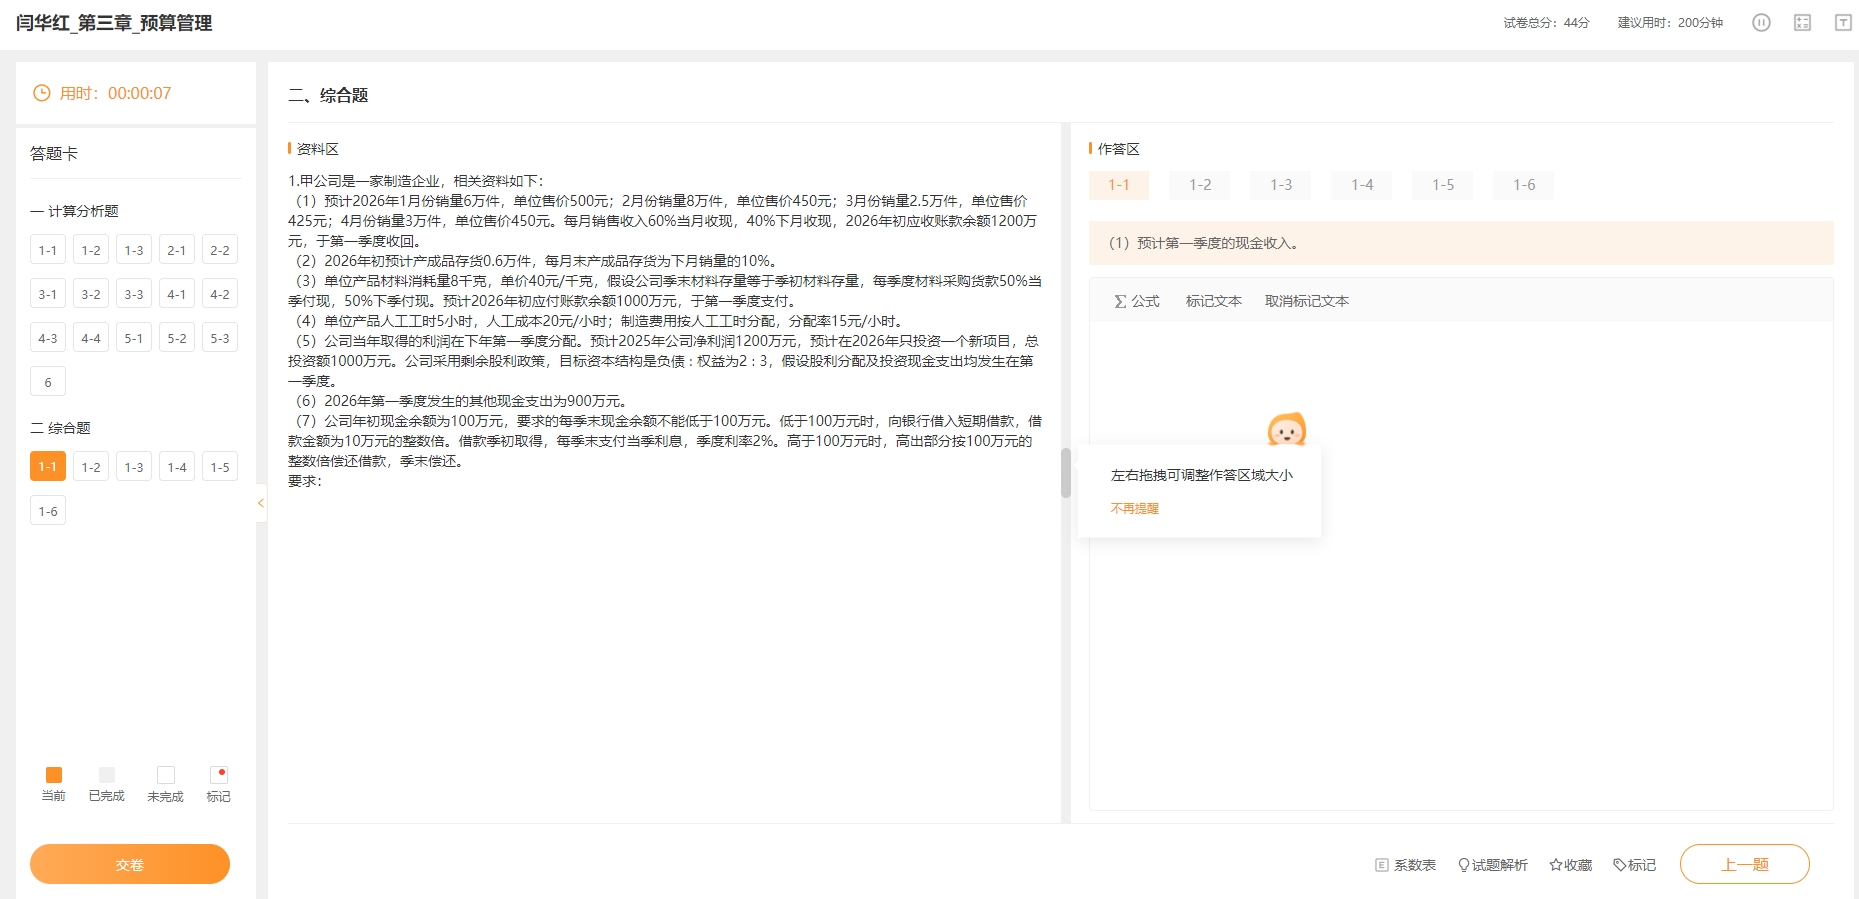Open the calculator icon in header

(1802, 23)
